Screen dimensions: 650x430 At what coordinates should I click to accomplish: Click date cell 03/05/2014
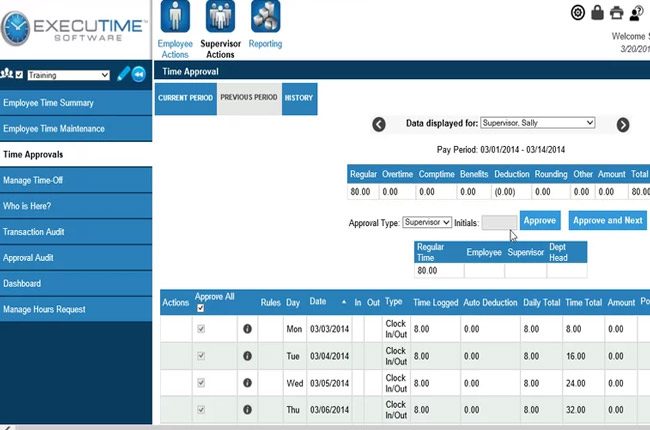(x=330, y=383)
